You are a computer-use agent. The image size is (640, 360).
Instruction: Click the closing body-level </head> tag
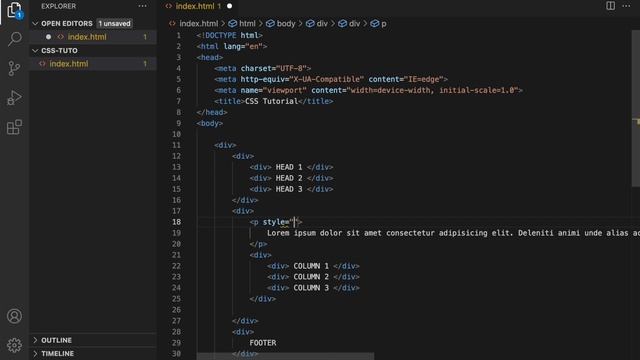pyautogui.click(x=212, y=112)
